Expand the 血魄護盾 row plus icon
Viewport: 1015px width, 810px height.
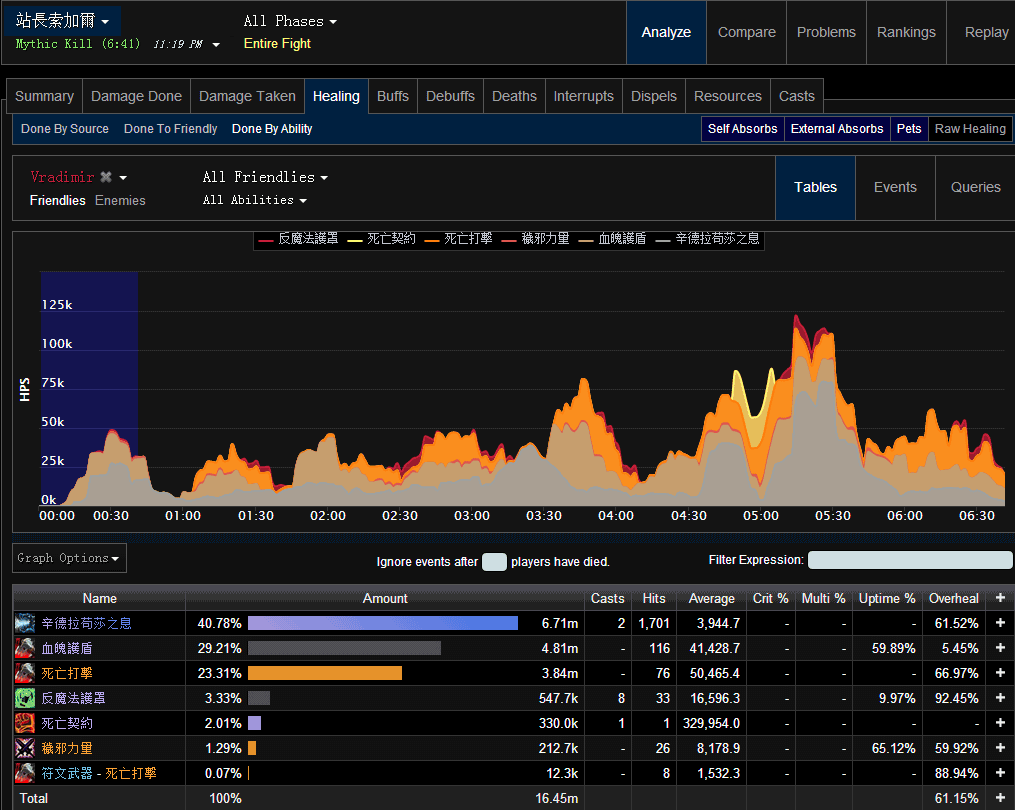pos(1000,648)
